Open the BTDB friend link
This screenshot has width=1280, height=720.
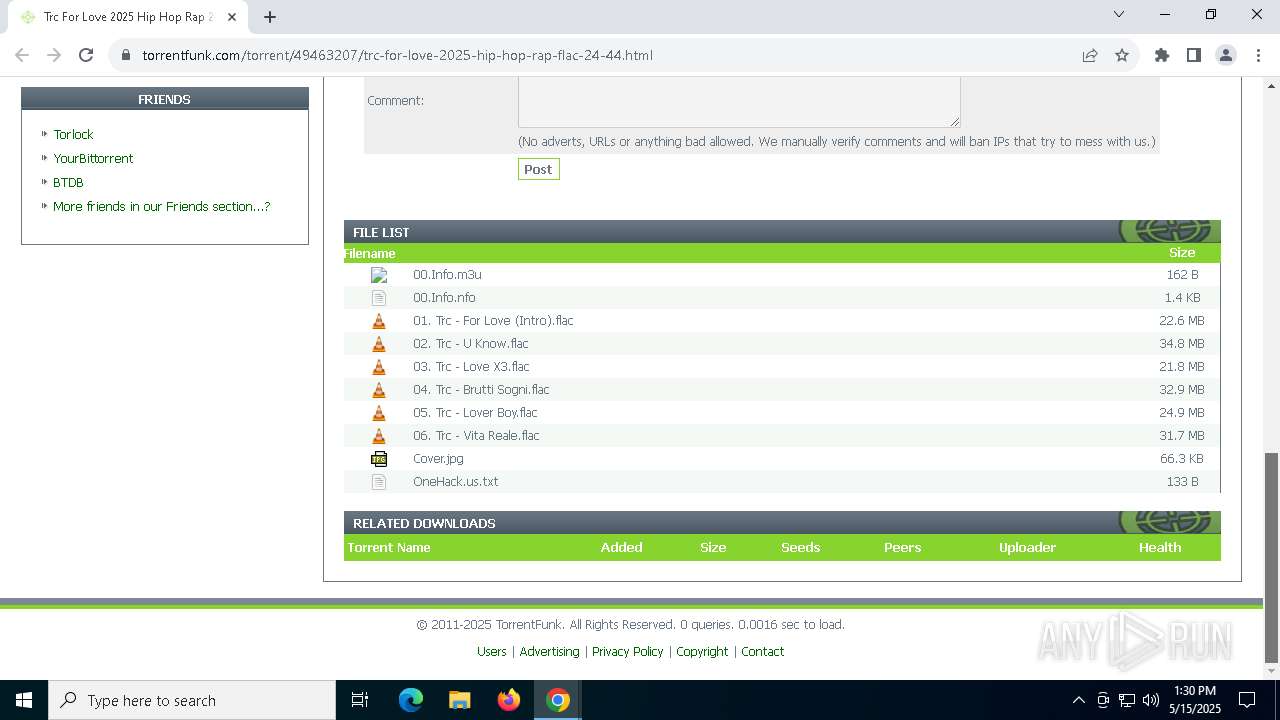point(68,182)
